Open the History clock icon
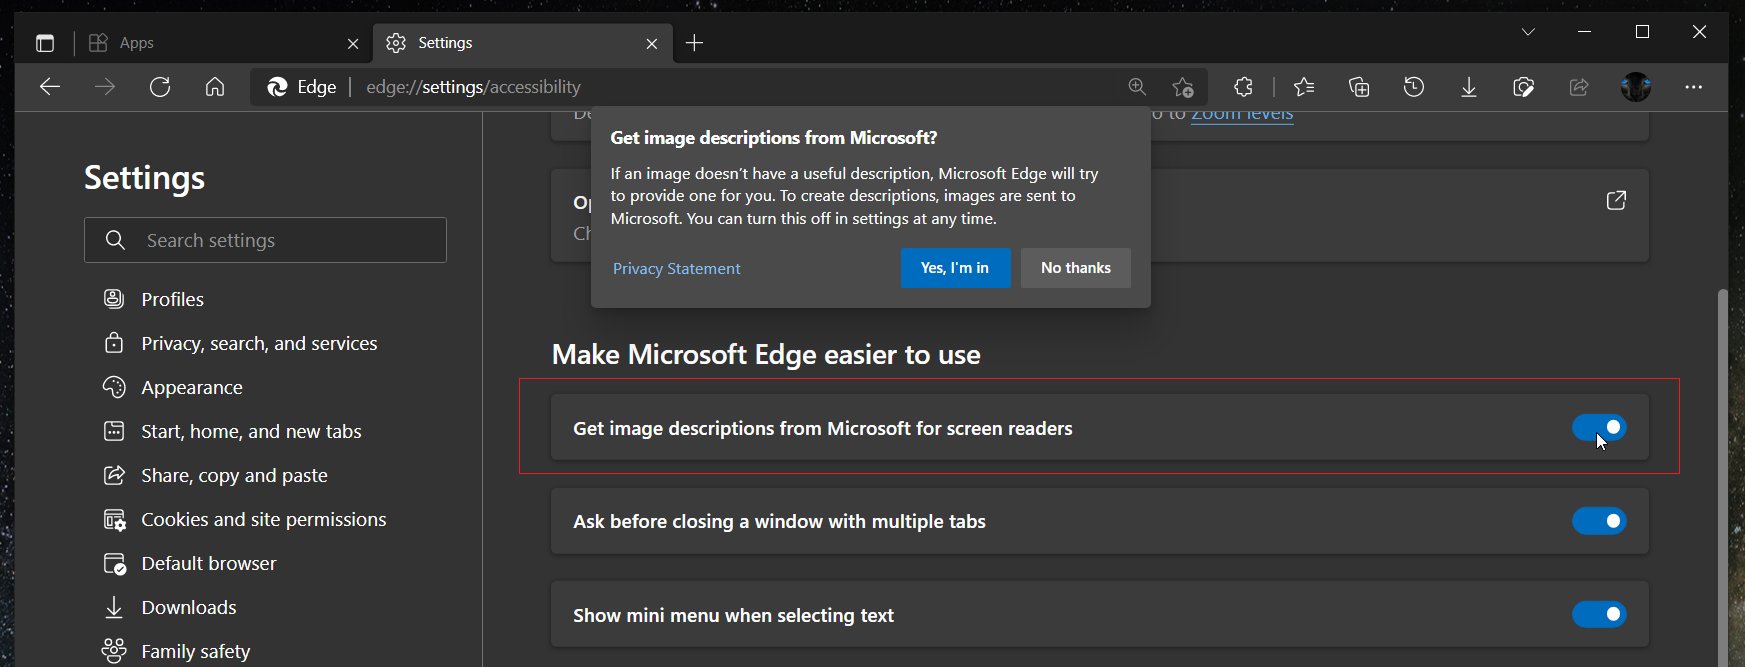 coord(1414,87)
